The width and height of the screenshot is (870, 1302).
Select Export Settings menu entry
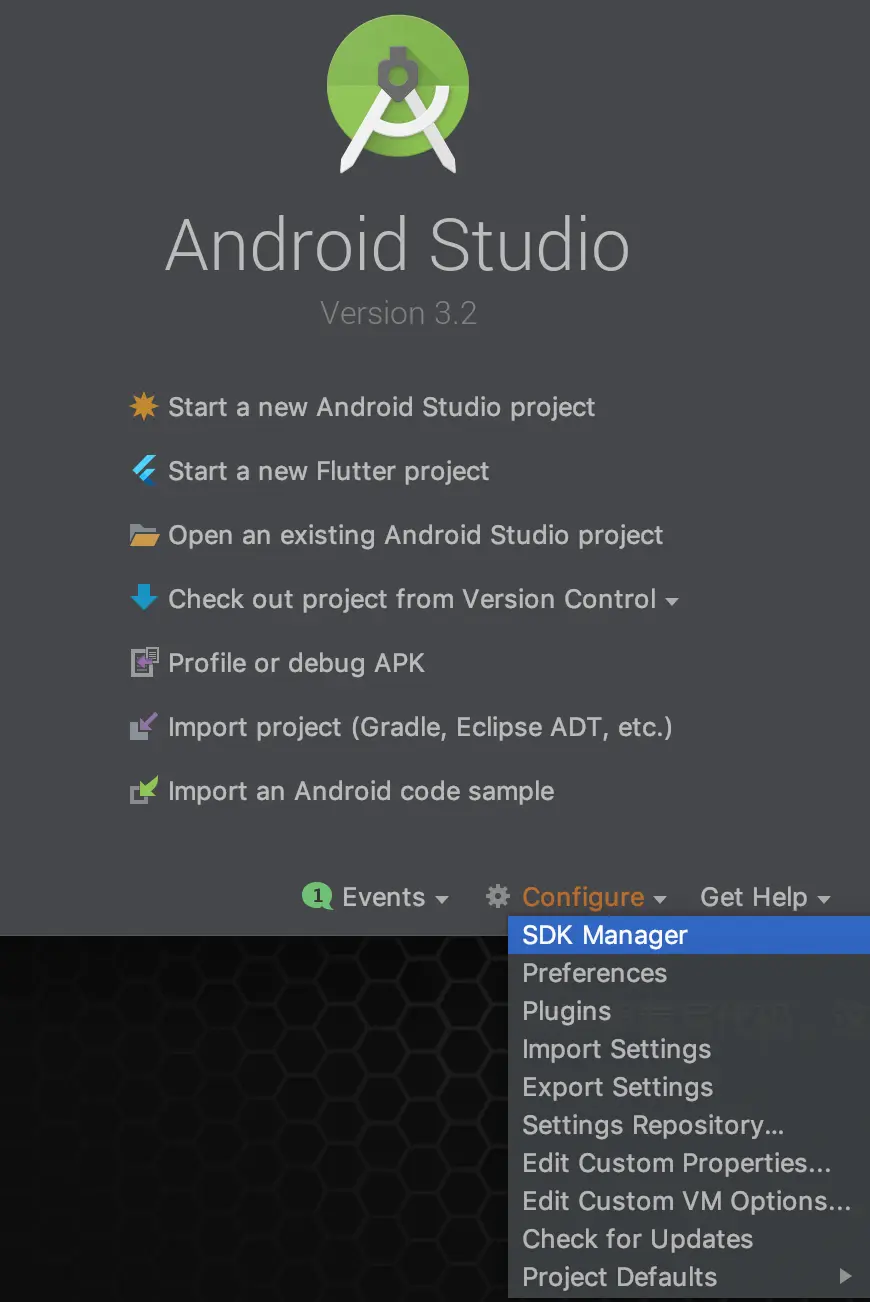[689, 1087]
